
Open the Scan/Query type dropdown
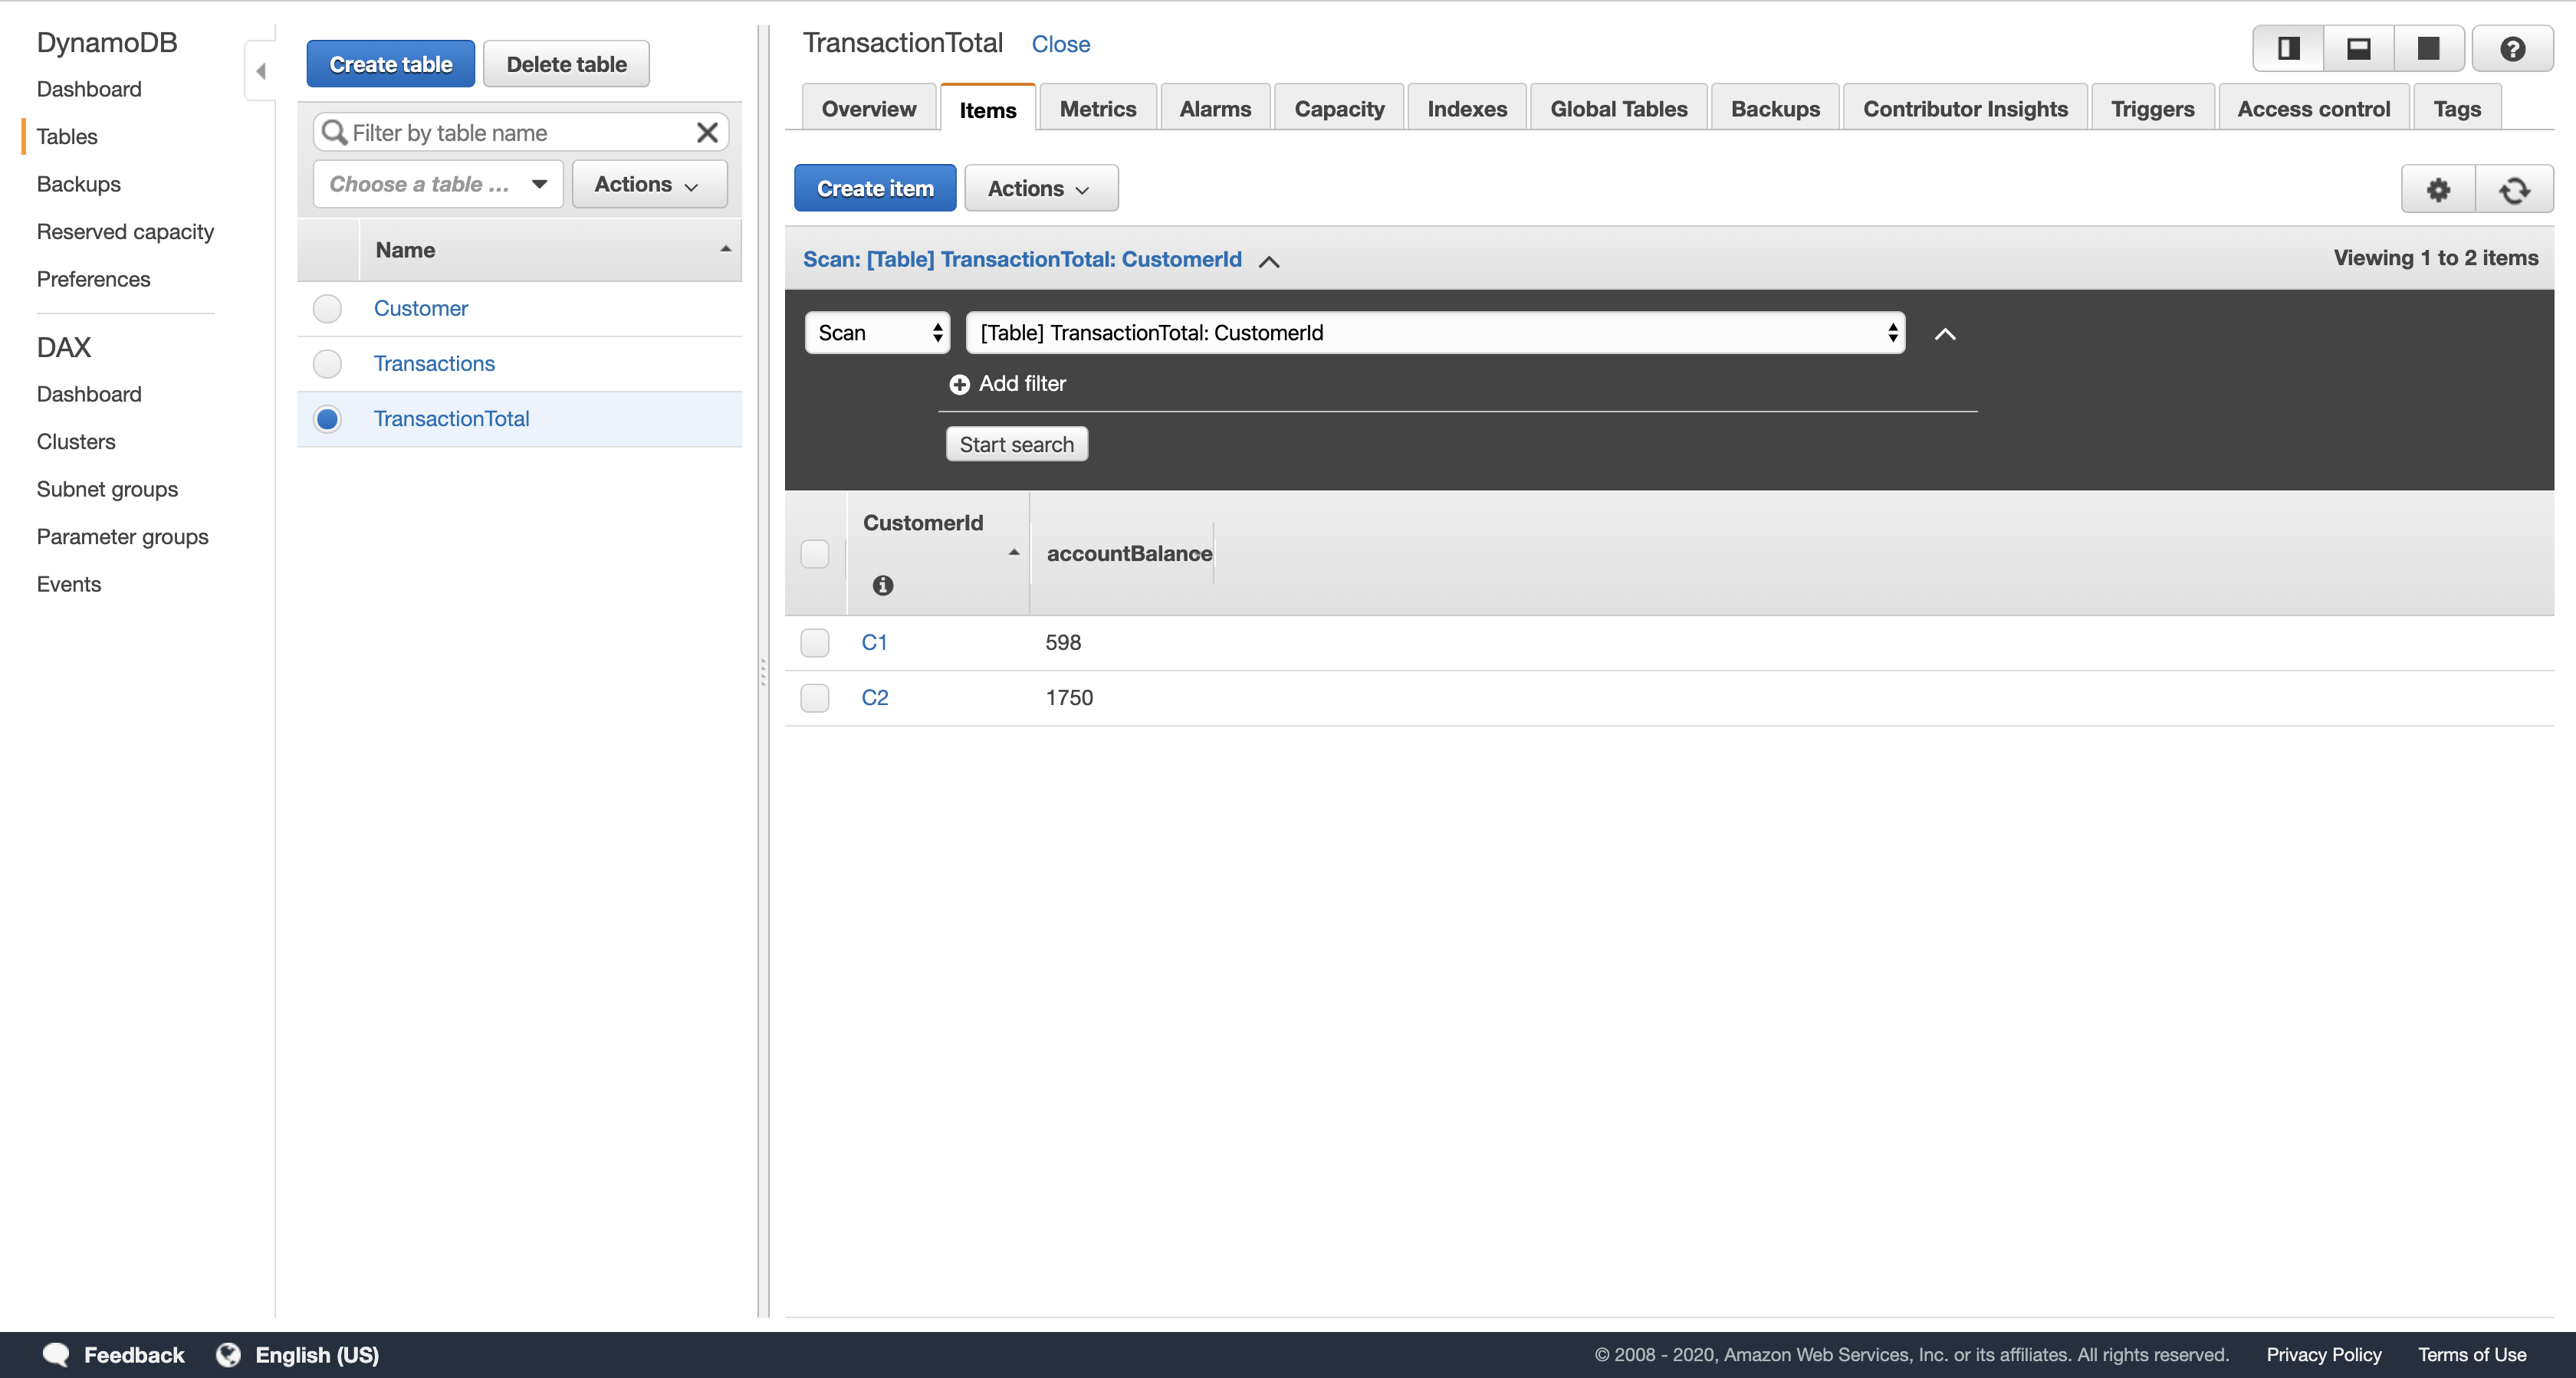[x=877, y=333]
